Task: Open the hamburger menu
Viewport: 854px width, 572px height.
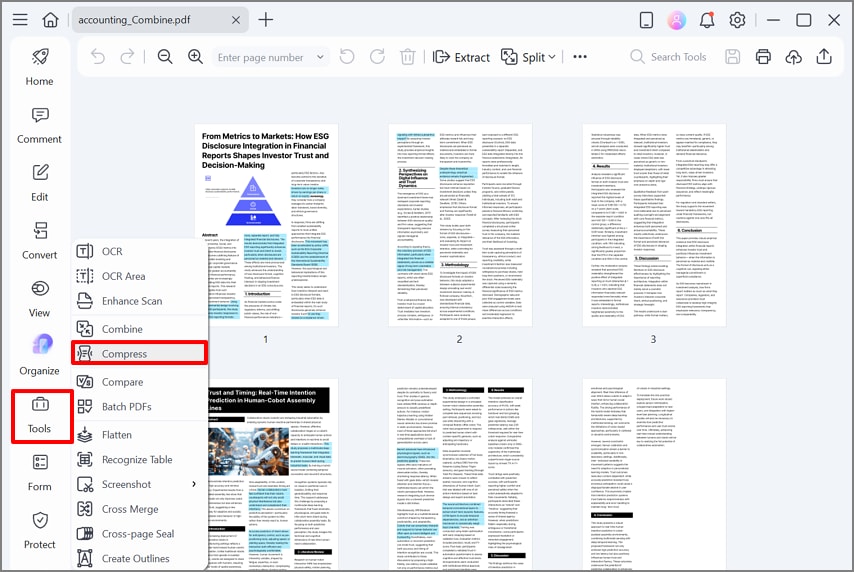Action: coord(20,20)
